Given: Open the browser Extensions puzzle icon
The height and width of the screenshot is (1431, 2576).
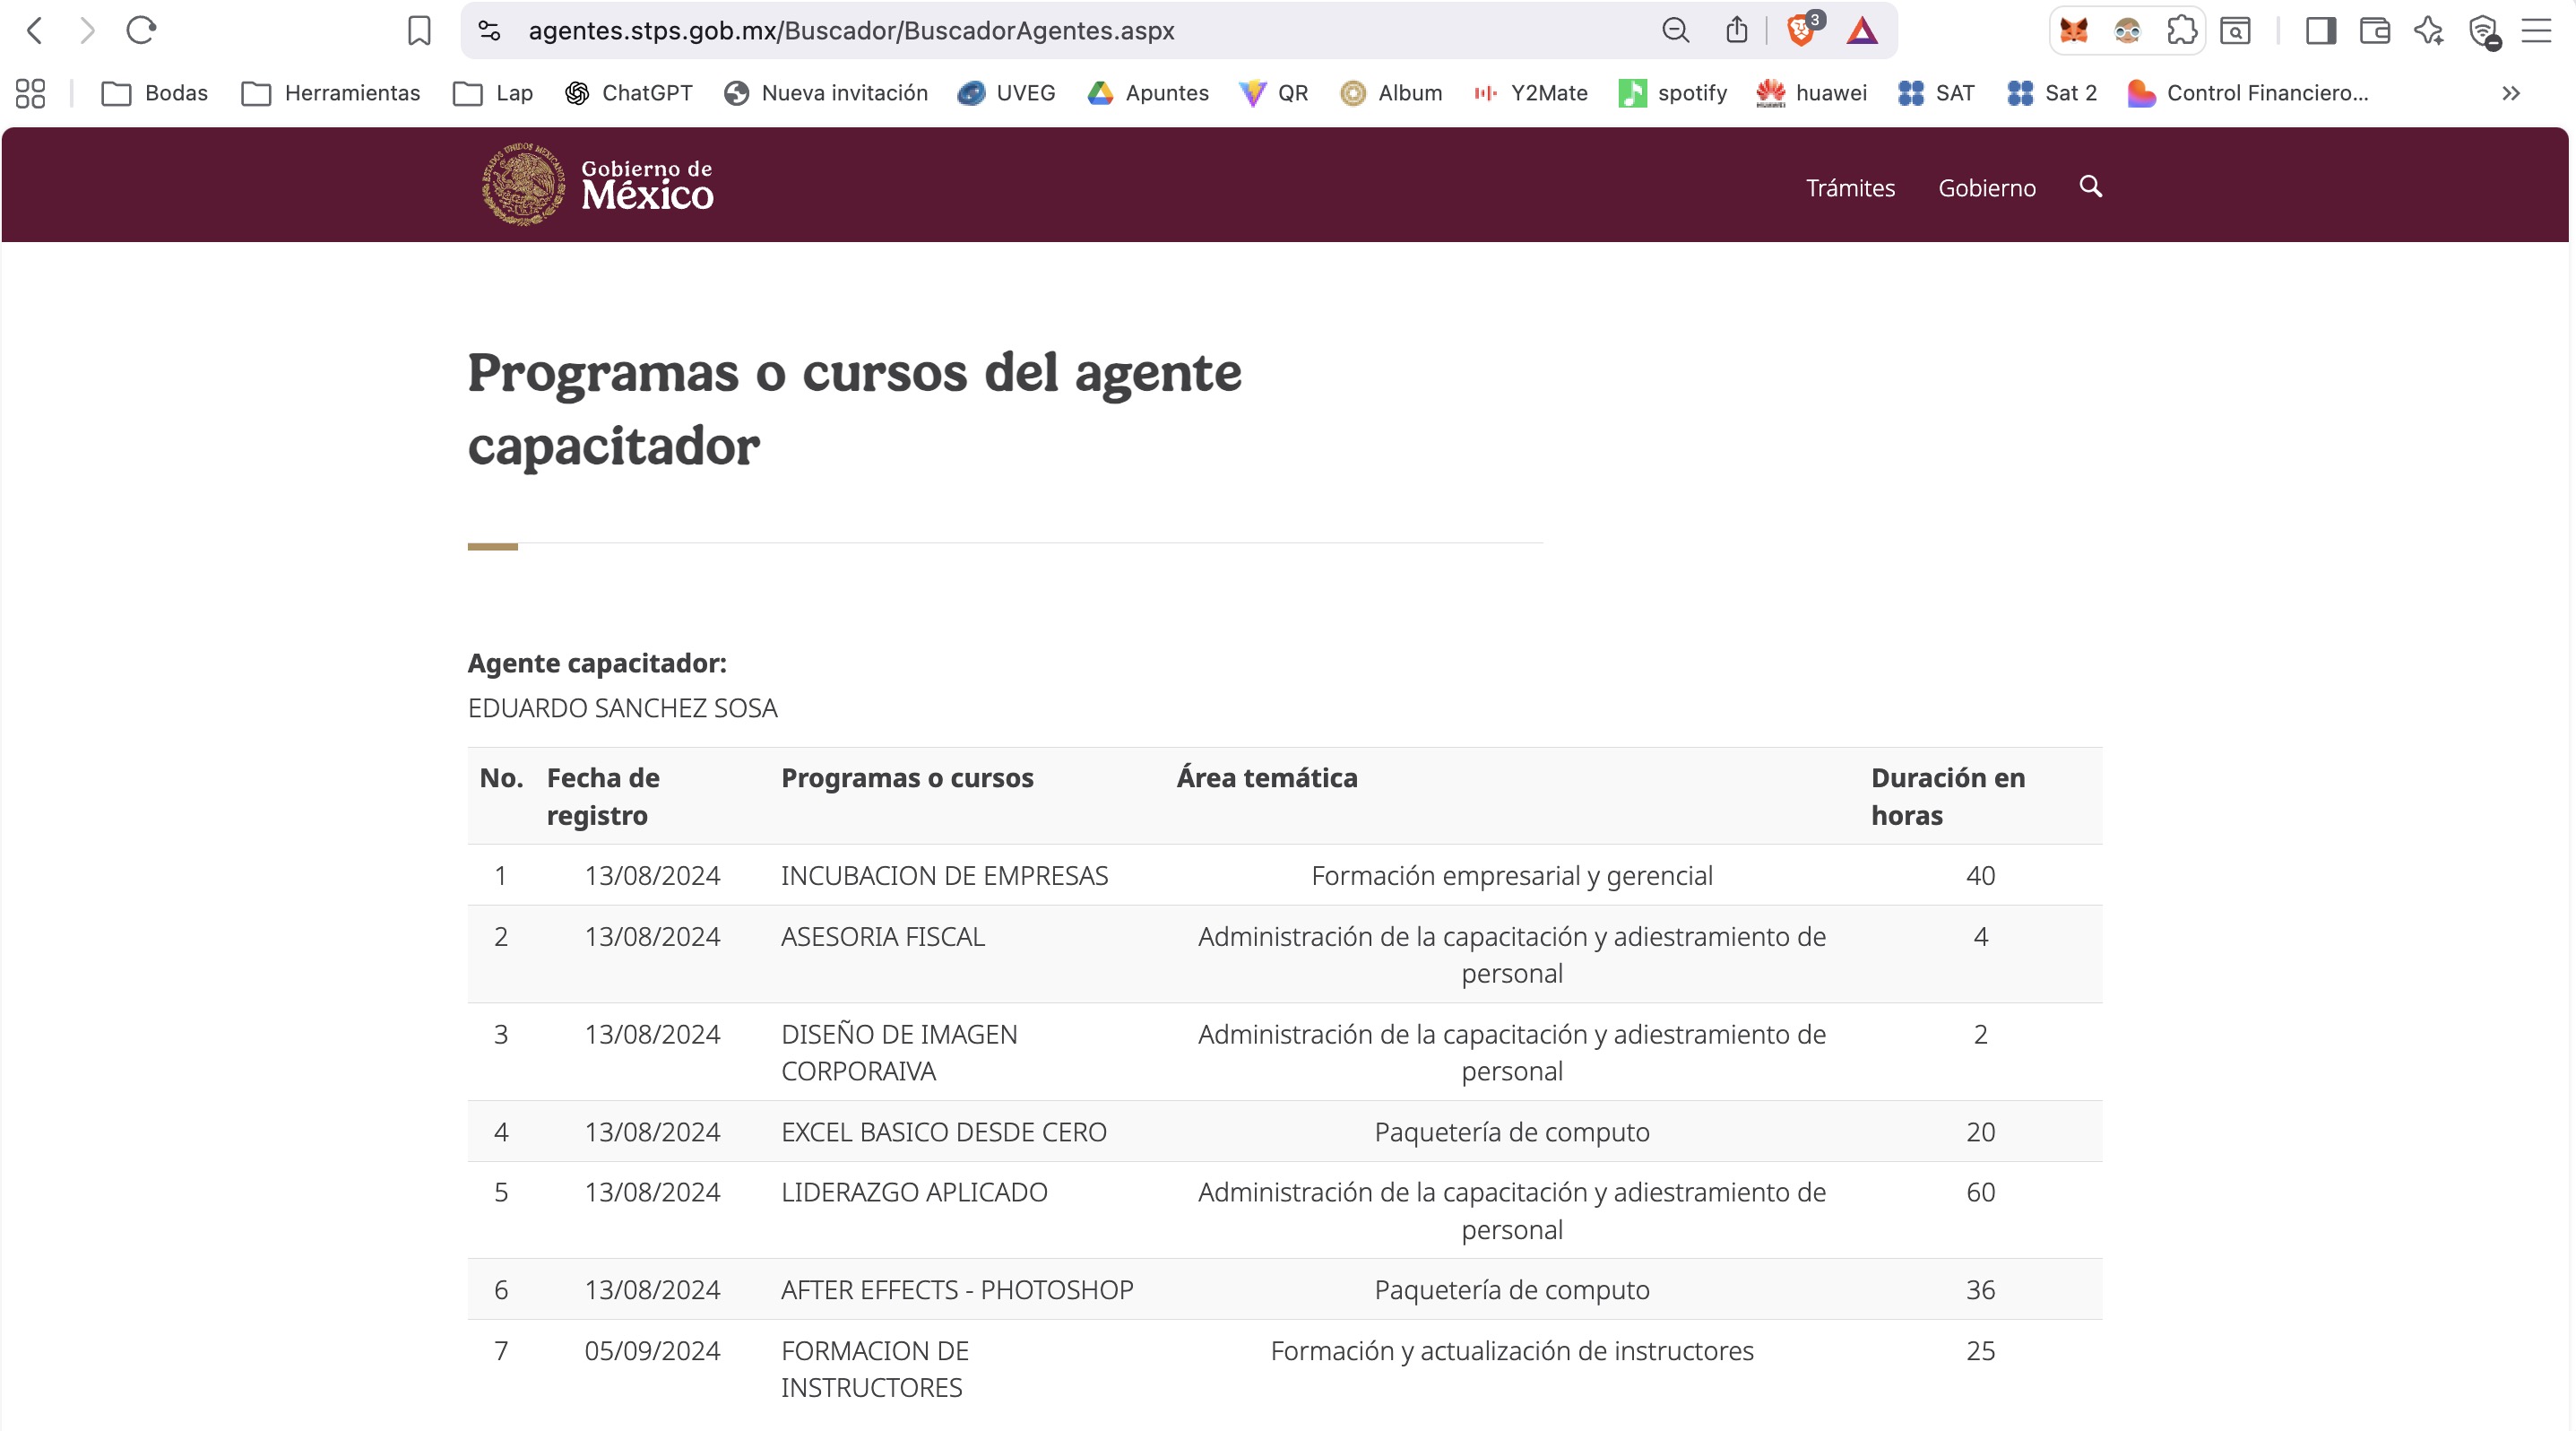Looking at the screenshot, I should click(x=2182, y=31).
